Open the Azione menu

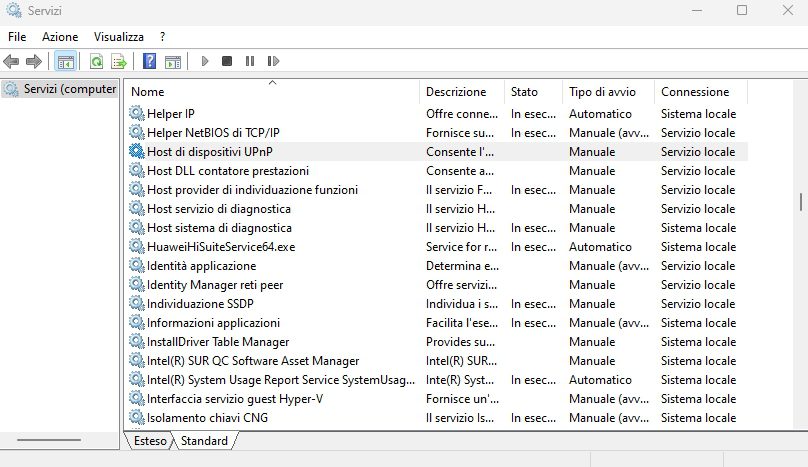point(60,37)
